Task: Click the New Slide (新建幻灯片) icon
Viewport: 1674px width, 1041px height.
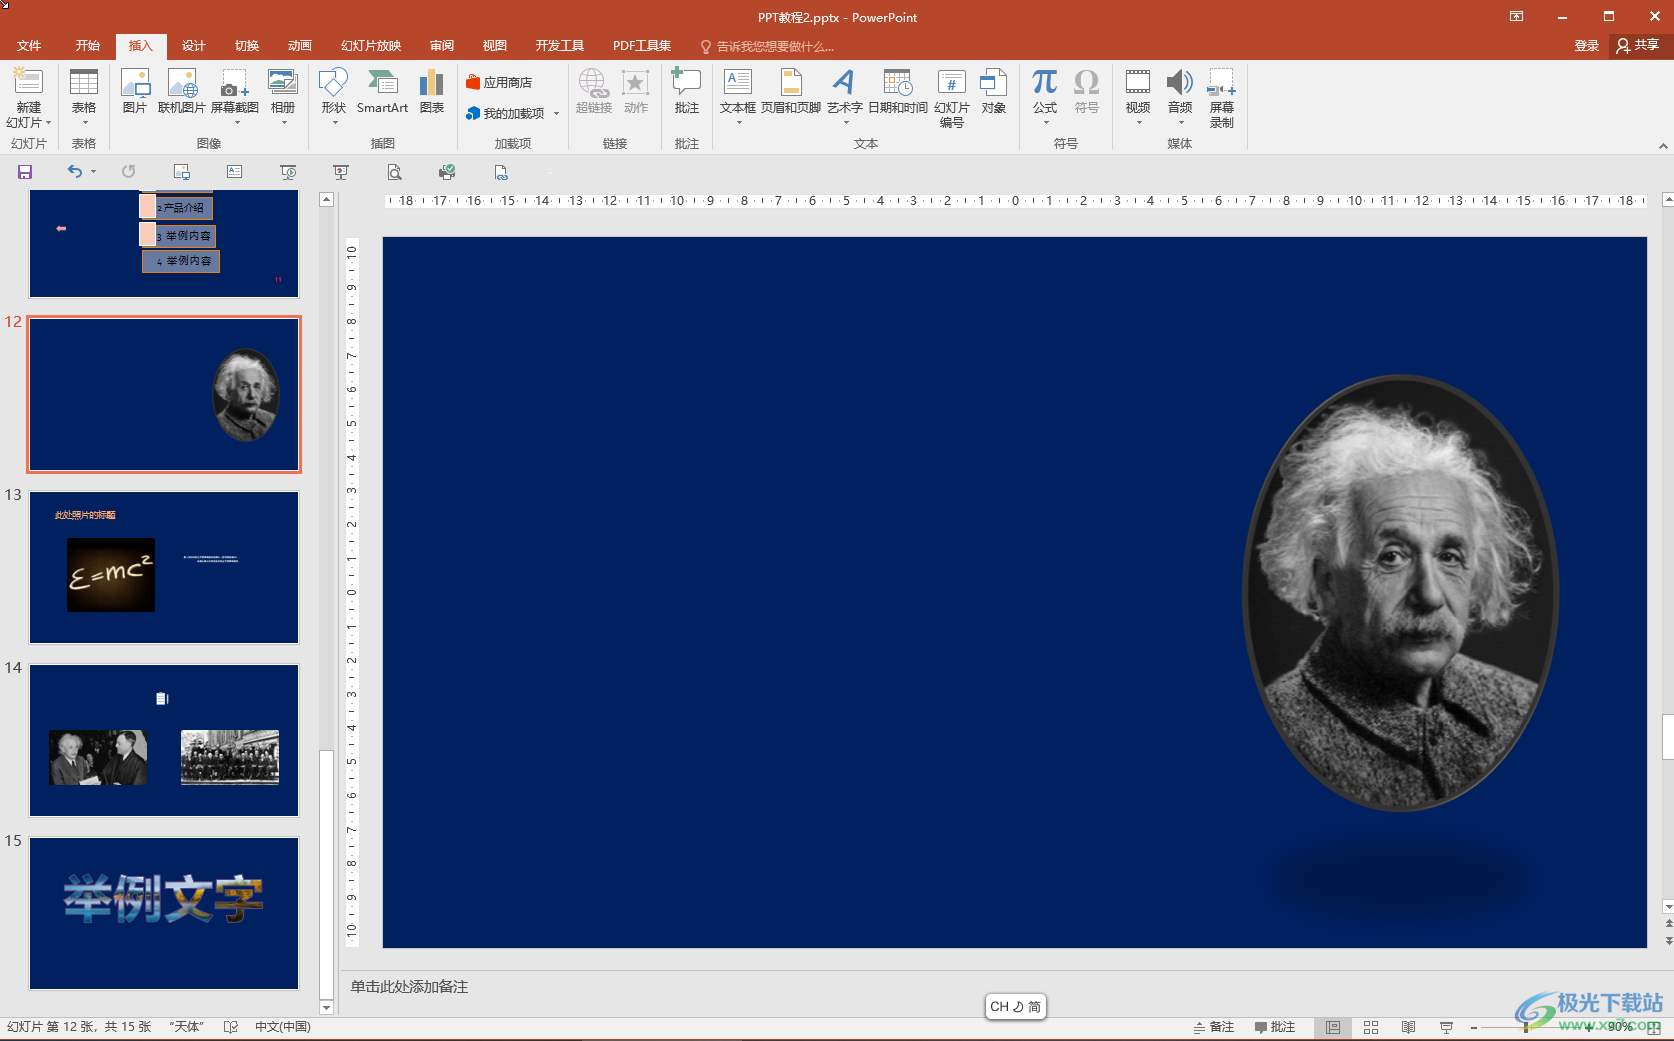Action: tap(28, 82)
